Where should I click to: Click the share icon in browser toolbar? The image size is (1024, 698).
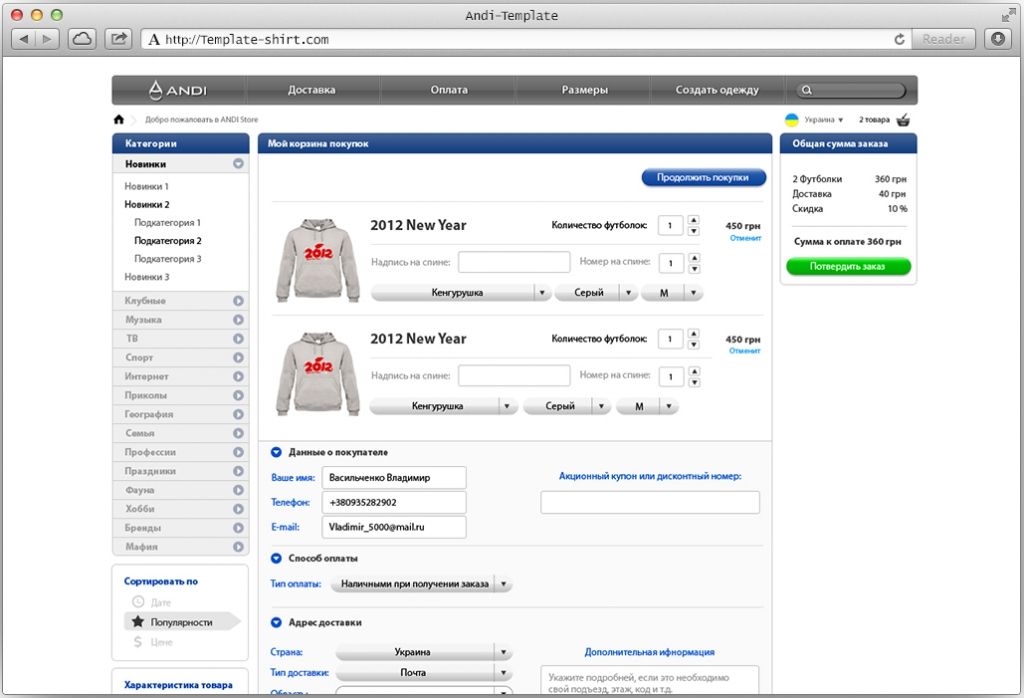click(118, 39)
